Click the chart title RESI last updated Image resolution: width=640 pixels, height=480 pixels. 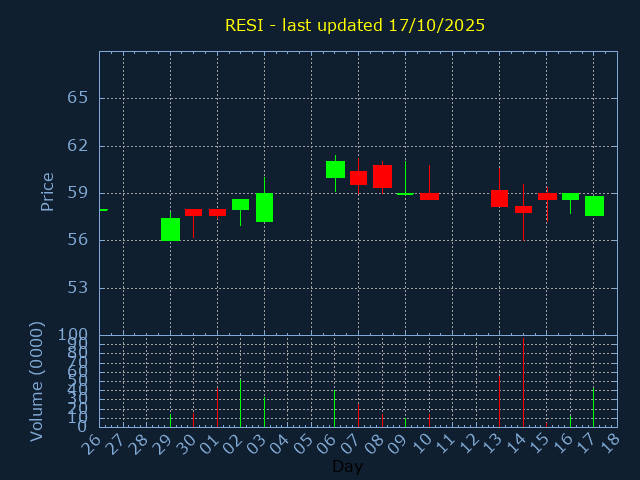click(355, 25)
